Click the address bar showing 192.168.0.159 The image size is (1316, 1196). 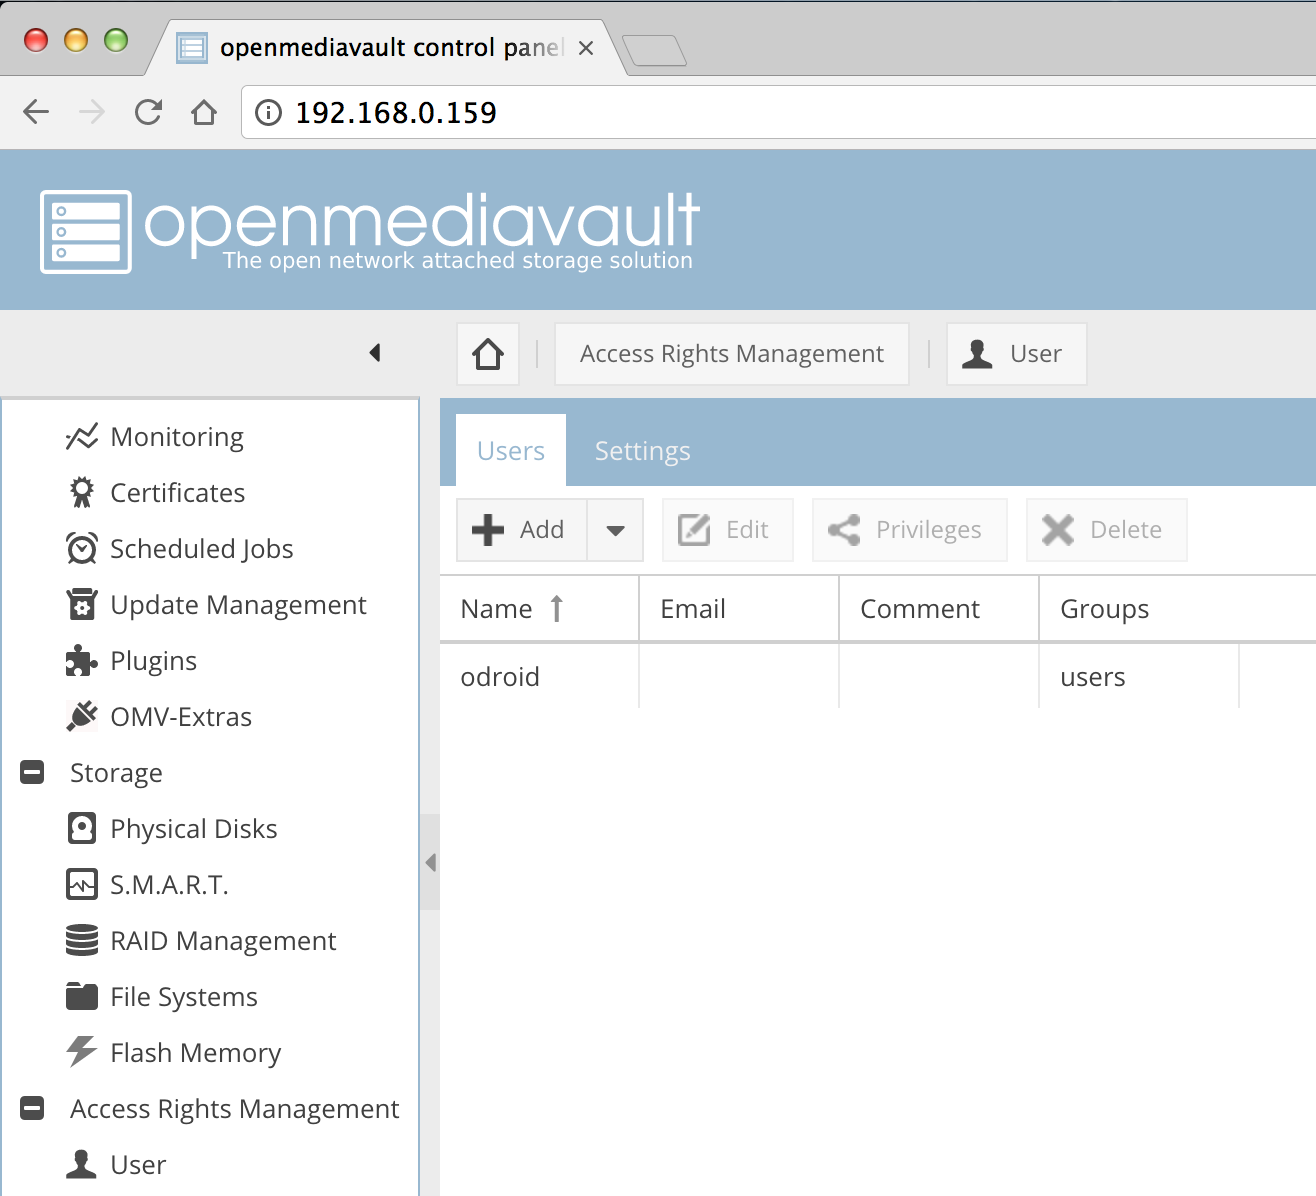coord(780,112)
